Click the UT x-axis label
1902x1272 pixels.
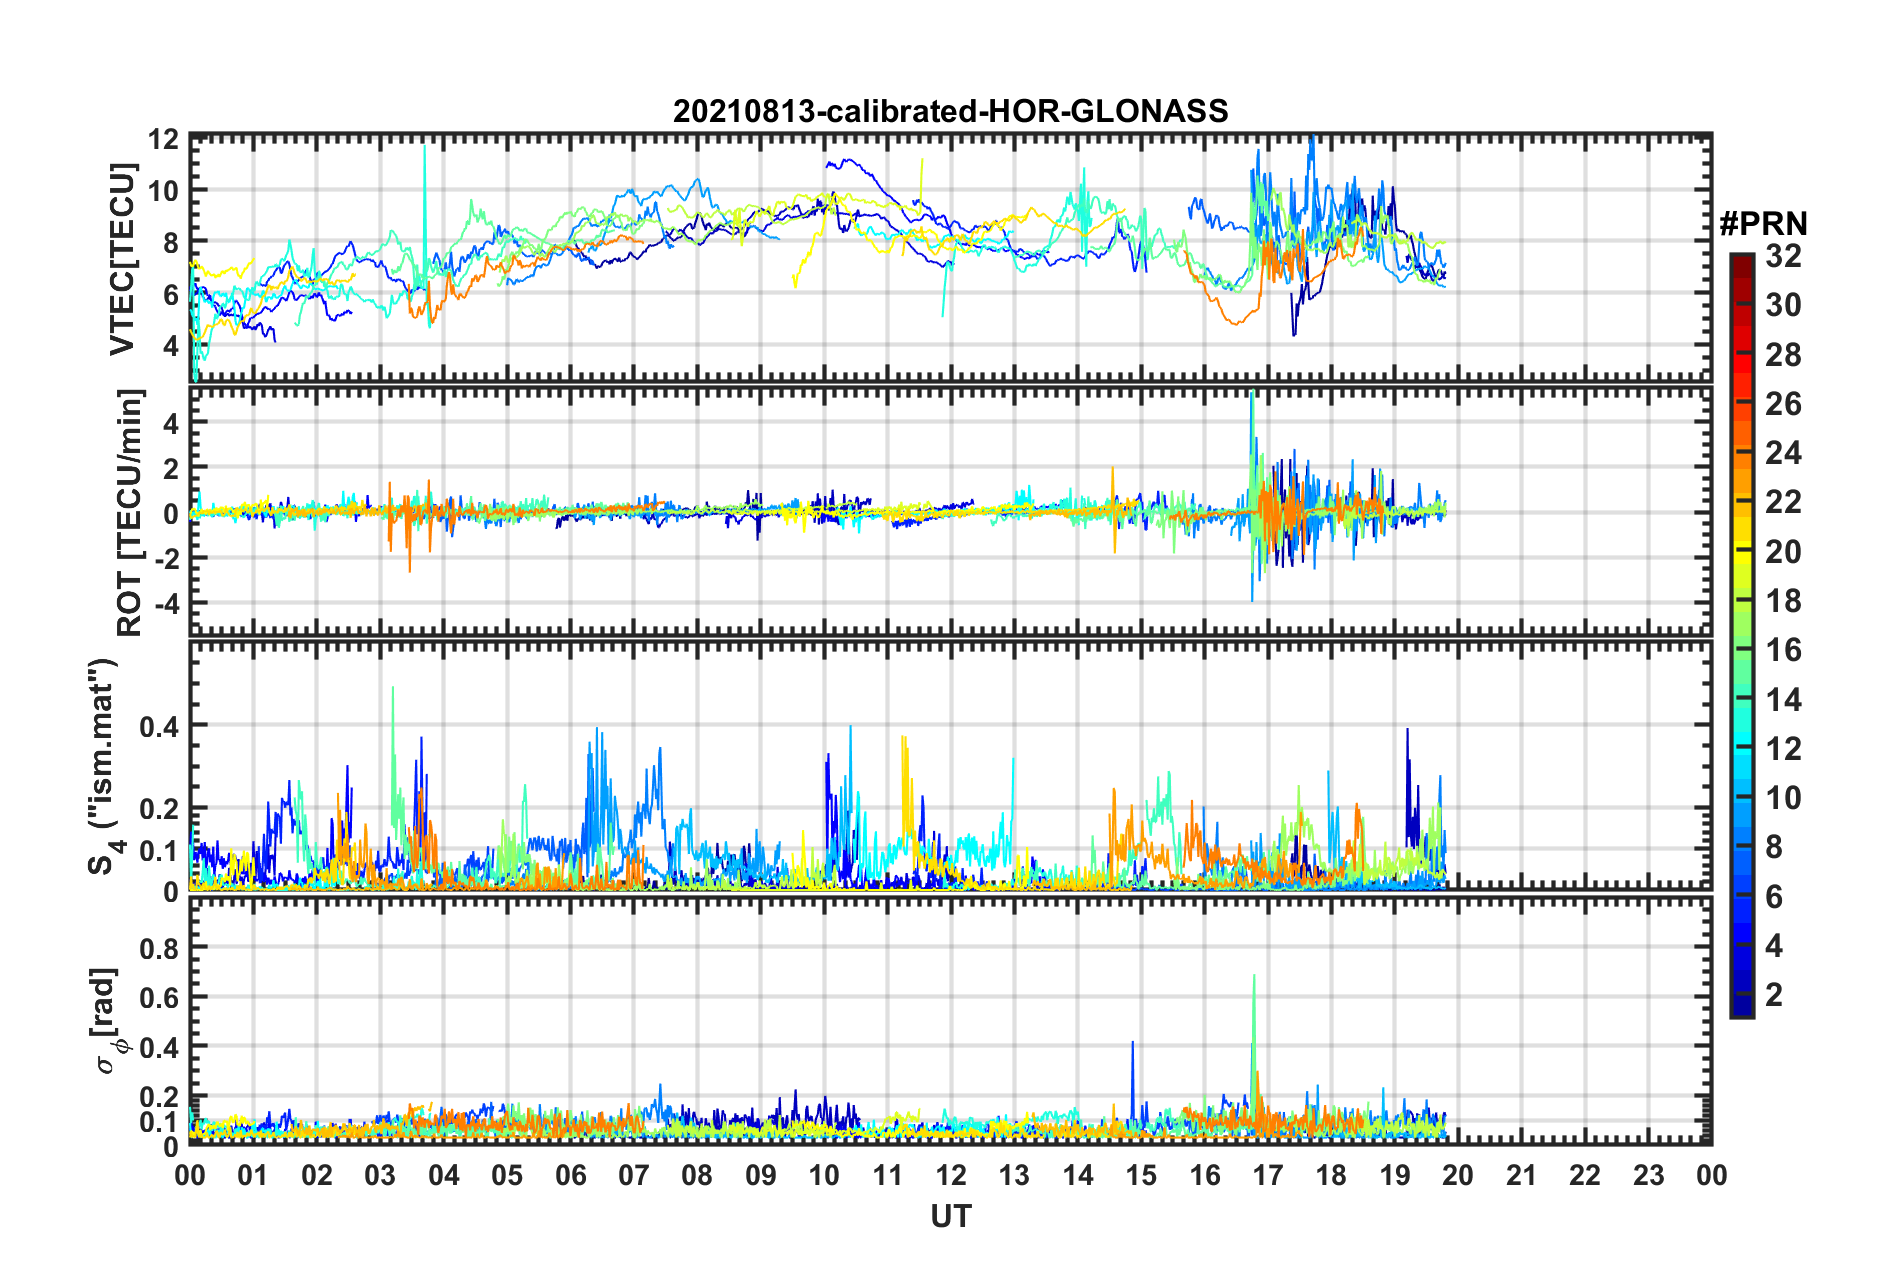(x=951, y=1216)
